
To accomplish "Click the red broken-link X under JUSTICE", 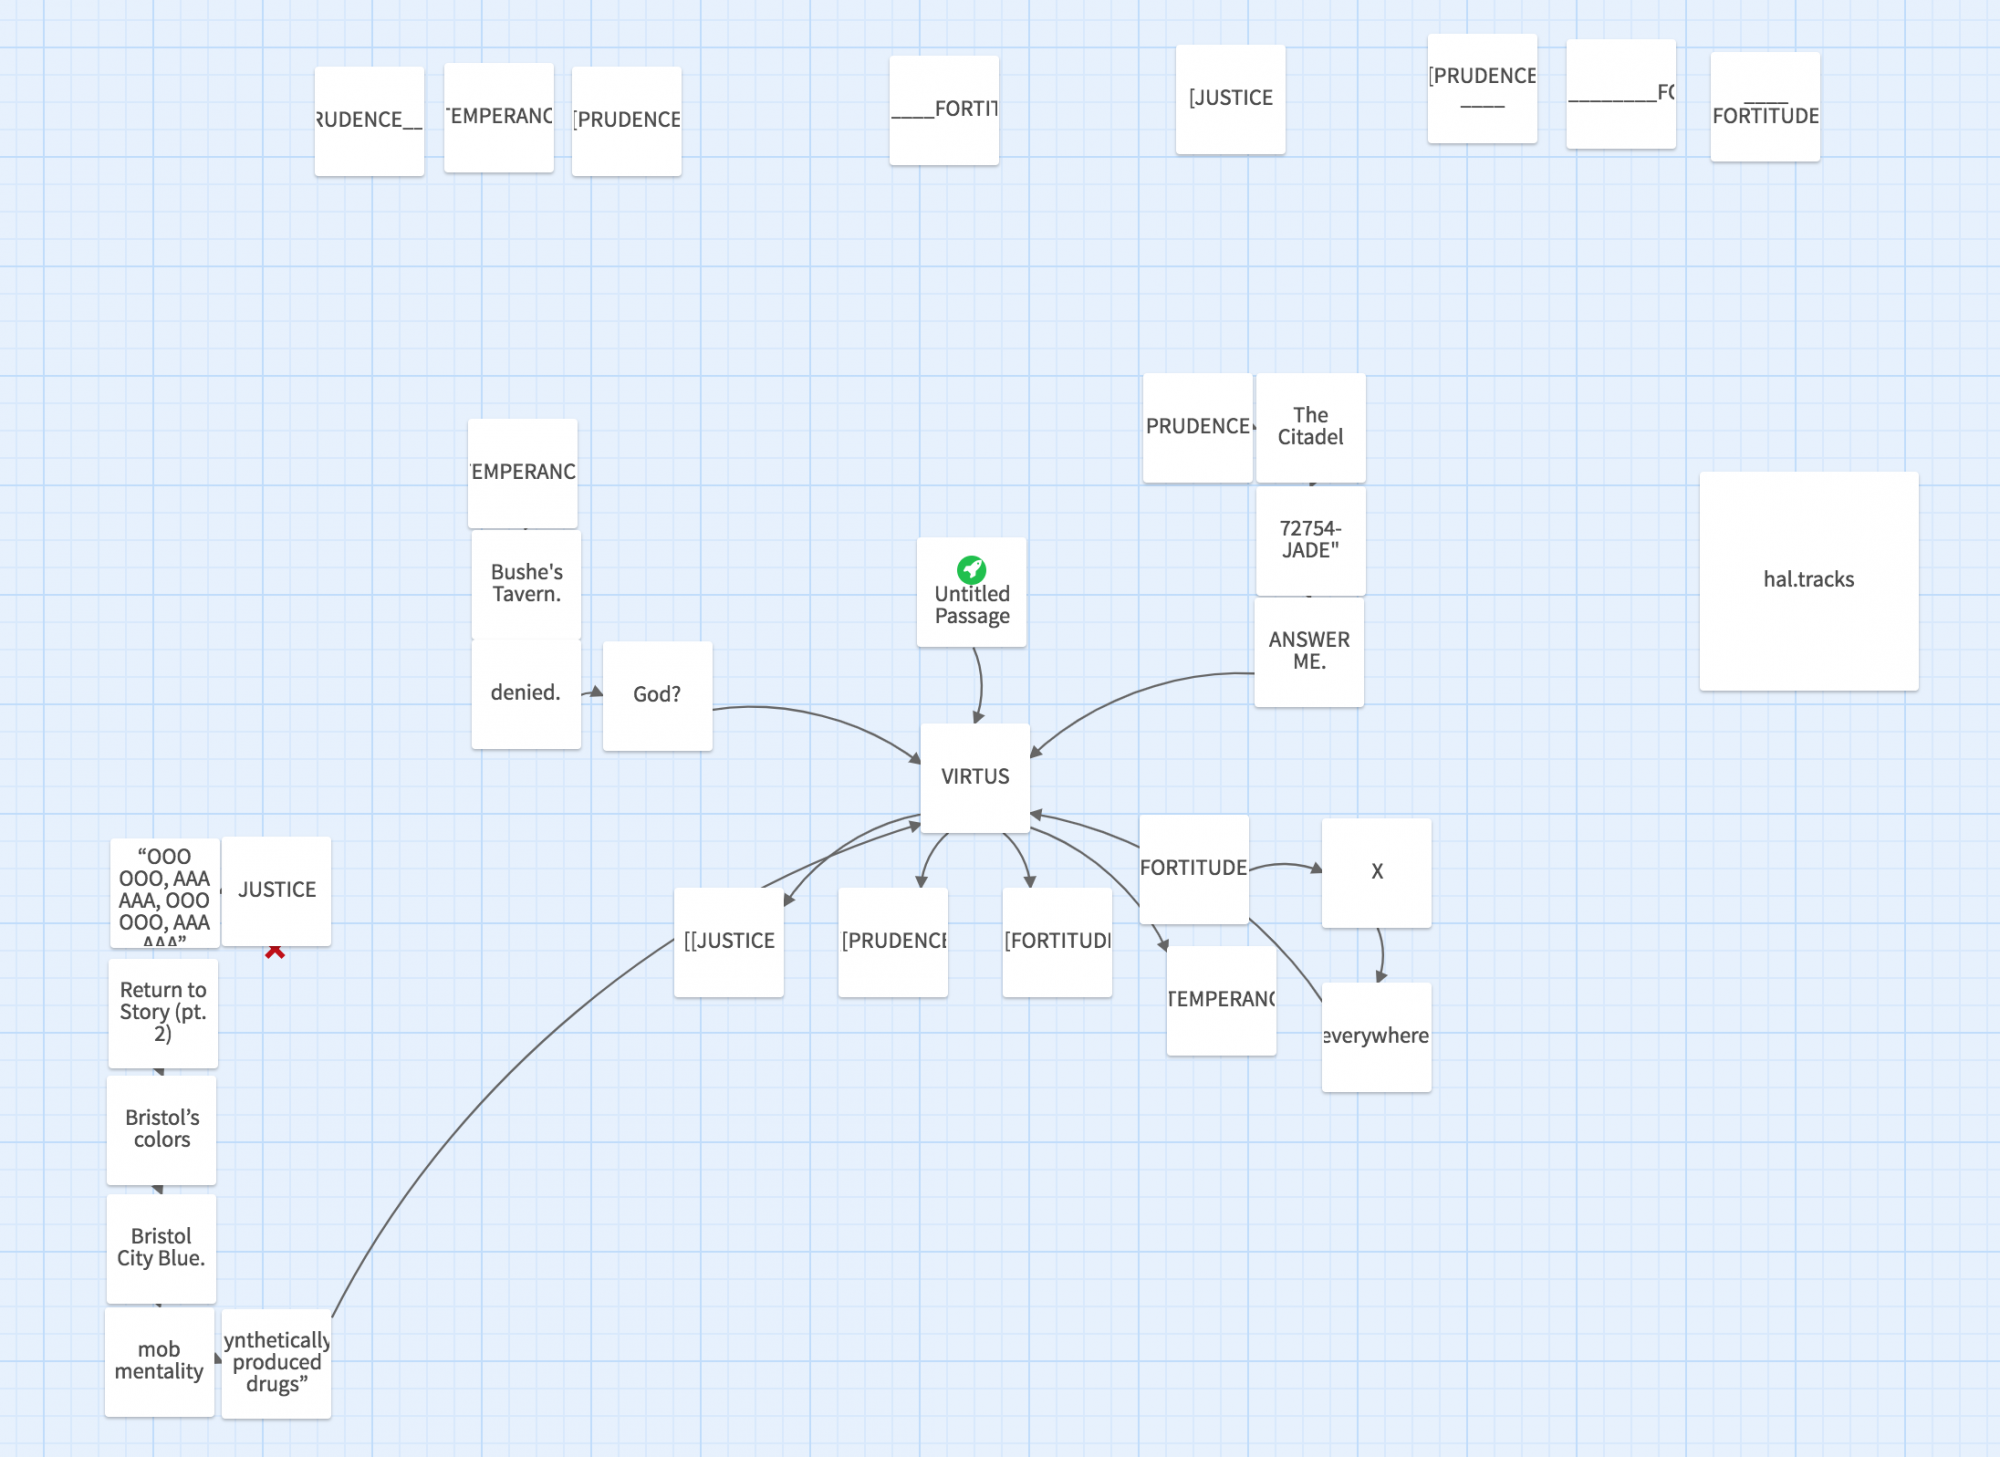I will pyautogui.click(x=275, y=952).
